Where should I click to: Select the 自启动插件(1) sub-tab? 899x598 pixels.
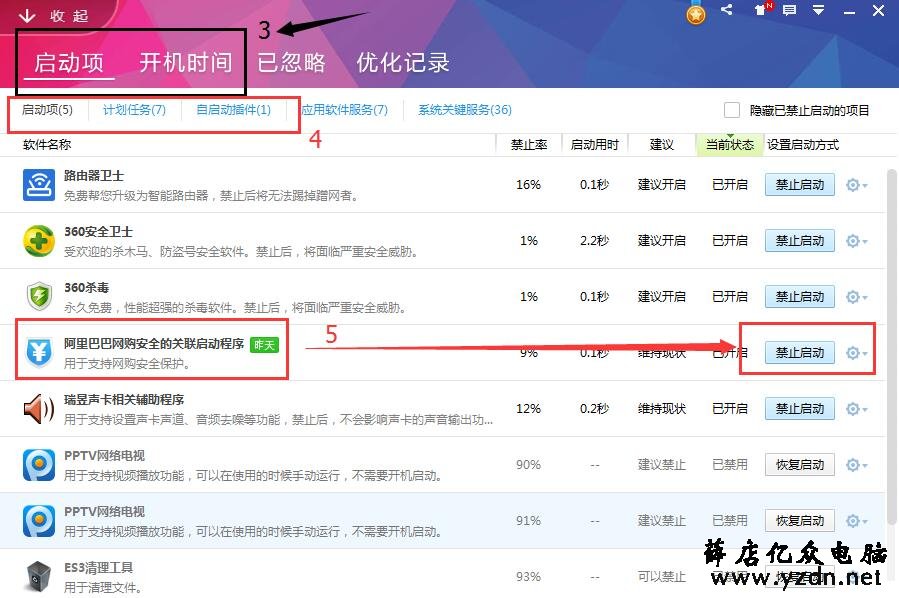point(233,110)
